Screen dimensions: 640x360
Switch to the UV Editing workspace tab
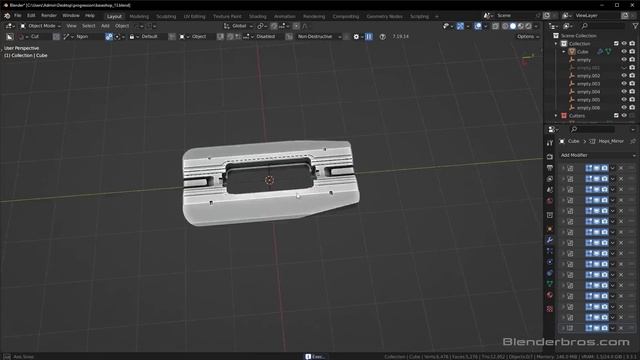(194, 16)
